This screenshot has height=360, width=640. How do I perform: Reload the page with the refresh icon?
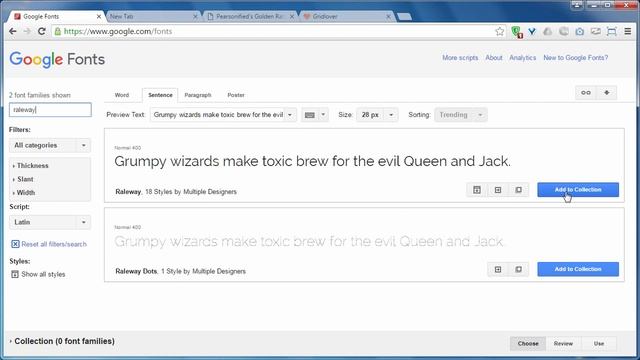pos(42,31)
